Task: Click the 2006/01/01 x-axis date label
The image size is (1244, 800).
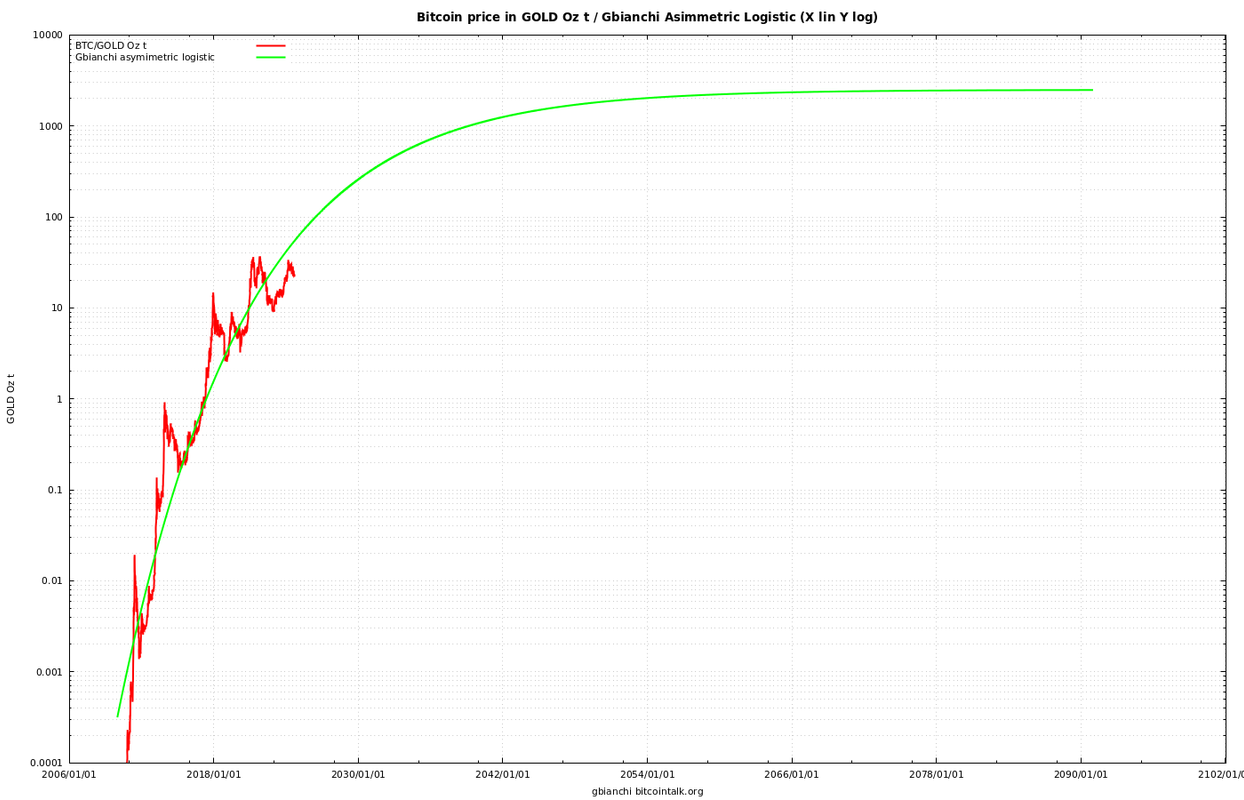Action: click(69, 775)
